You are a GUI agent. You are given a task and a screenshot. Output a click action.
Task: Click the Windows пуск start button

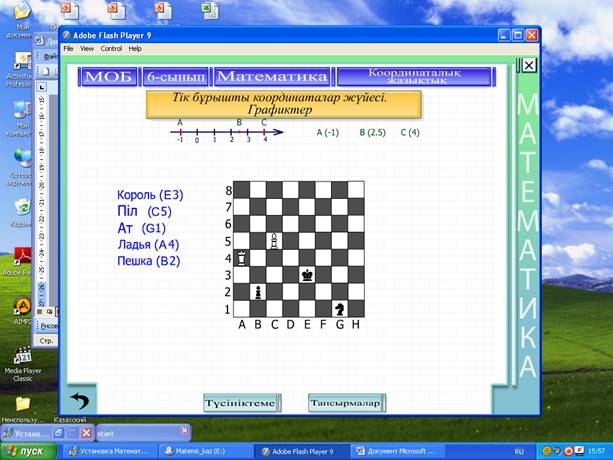(x=27, y=451)
